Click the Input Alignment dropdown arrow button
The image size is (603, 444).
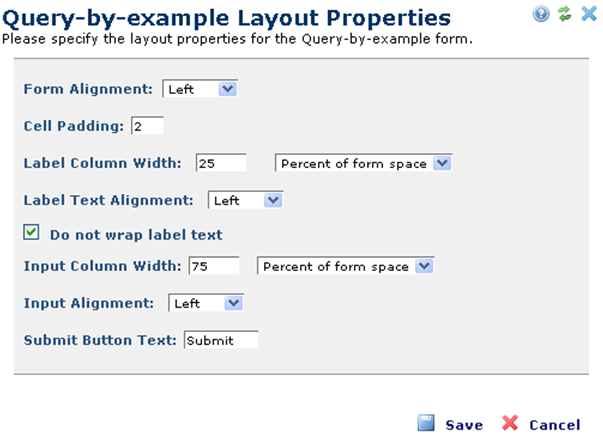(233, 303)
